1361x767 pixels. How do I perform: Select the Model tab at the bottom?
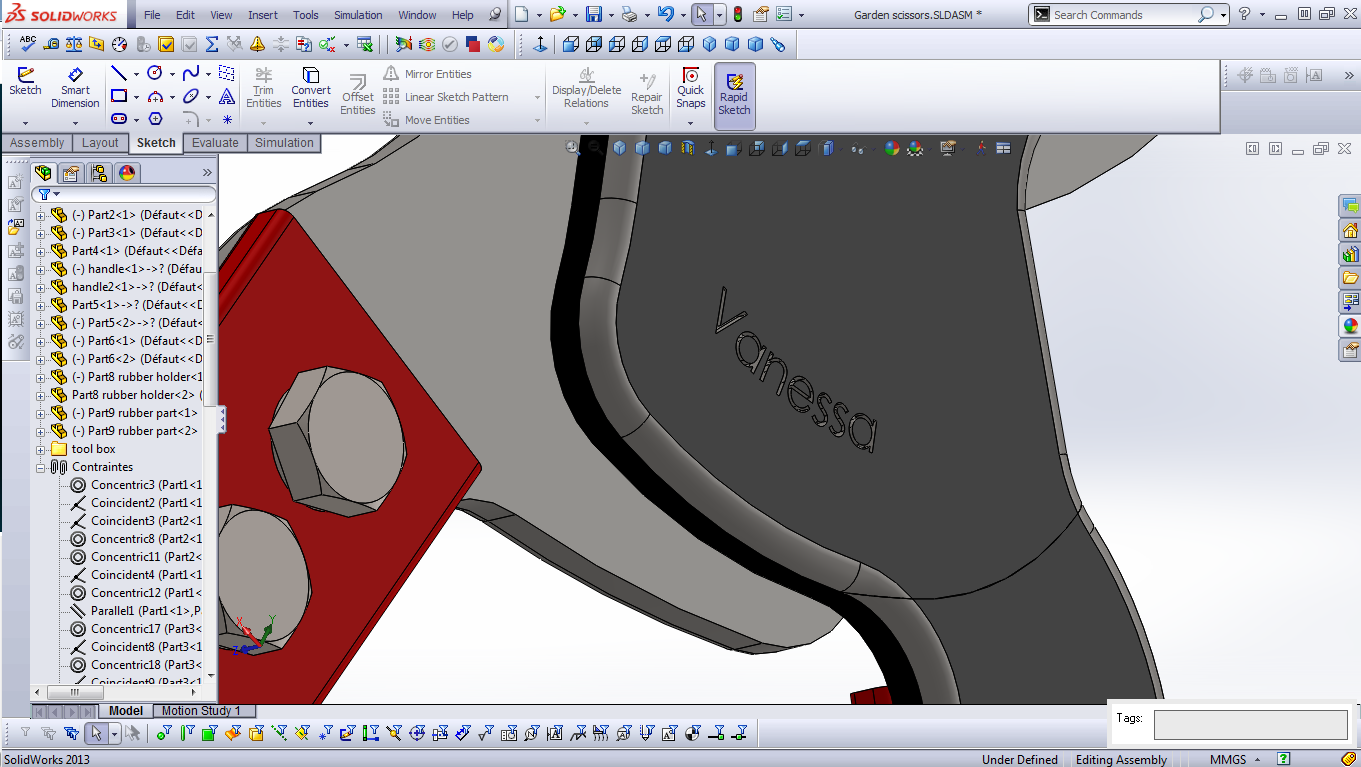point(125,711)
